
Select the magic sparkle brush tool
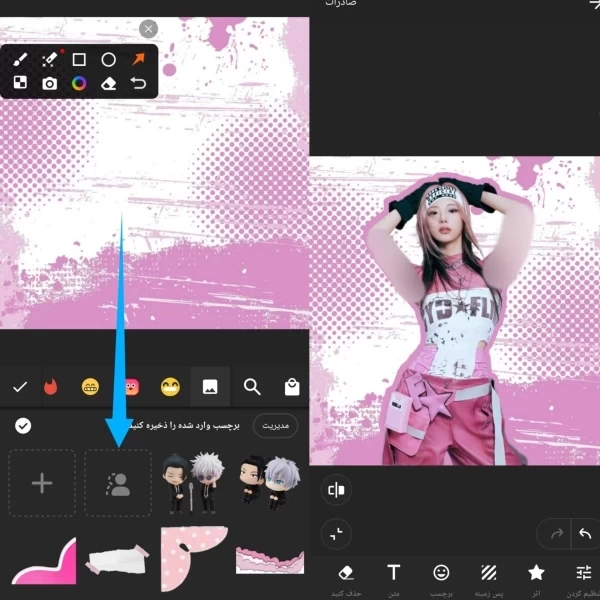(x=50, y=59)
